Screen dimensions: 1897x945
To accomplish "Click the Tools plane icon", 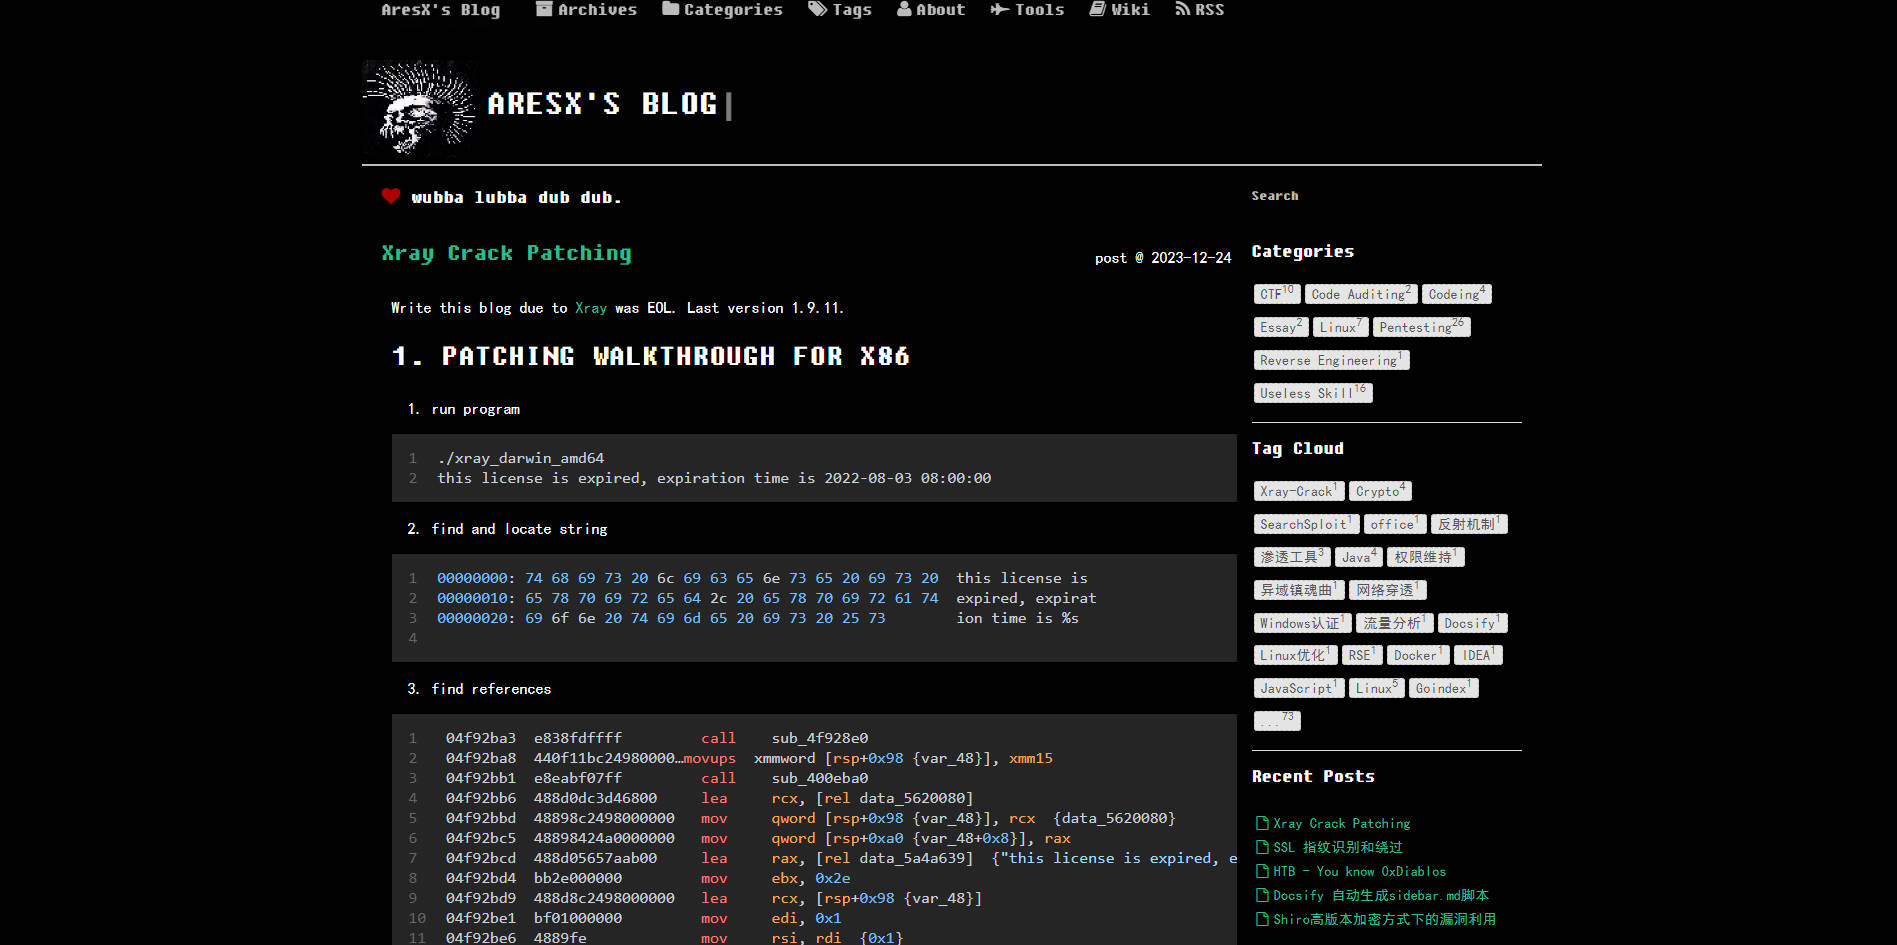I will [x=999, y=9].
